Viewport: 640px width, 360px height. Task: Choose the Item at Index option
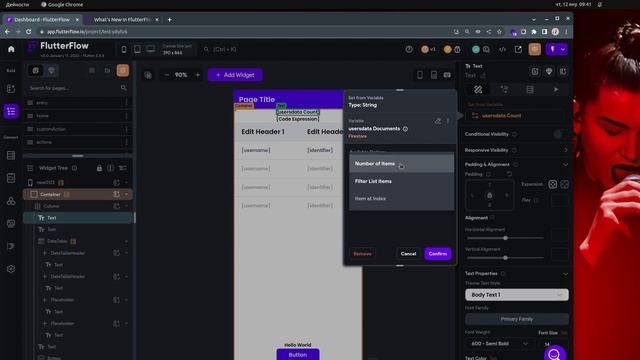(x=401, y=199)
